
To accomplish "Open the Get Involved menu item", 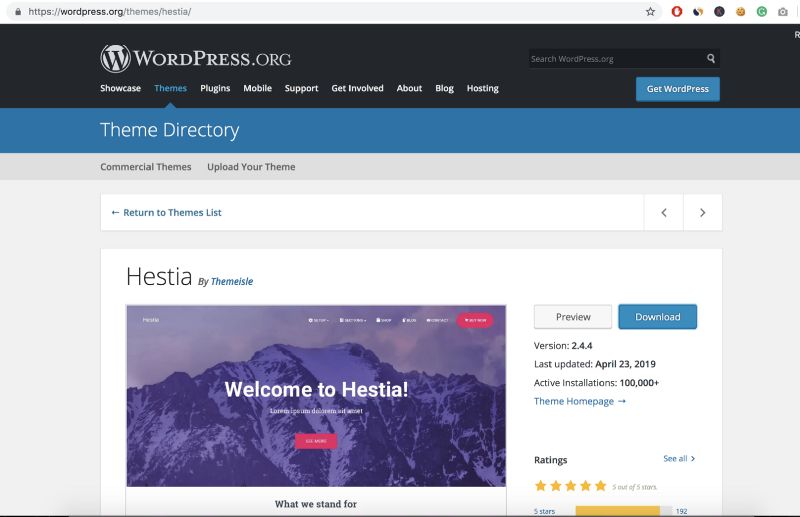I will click(x=357, y=88).
